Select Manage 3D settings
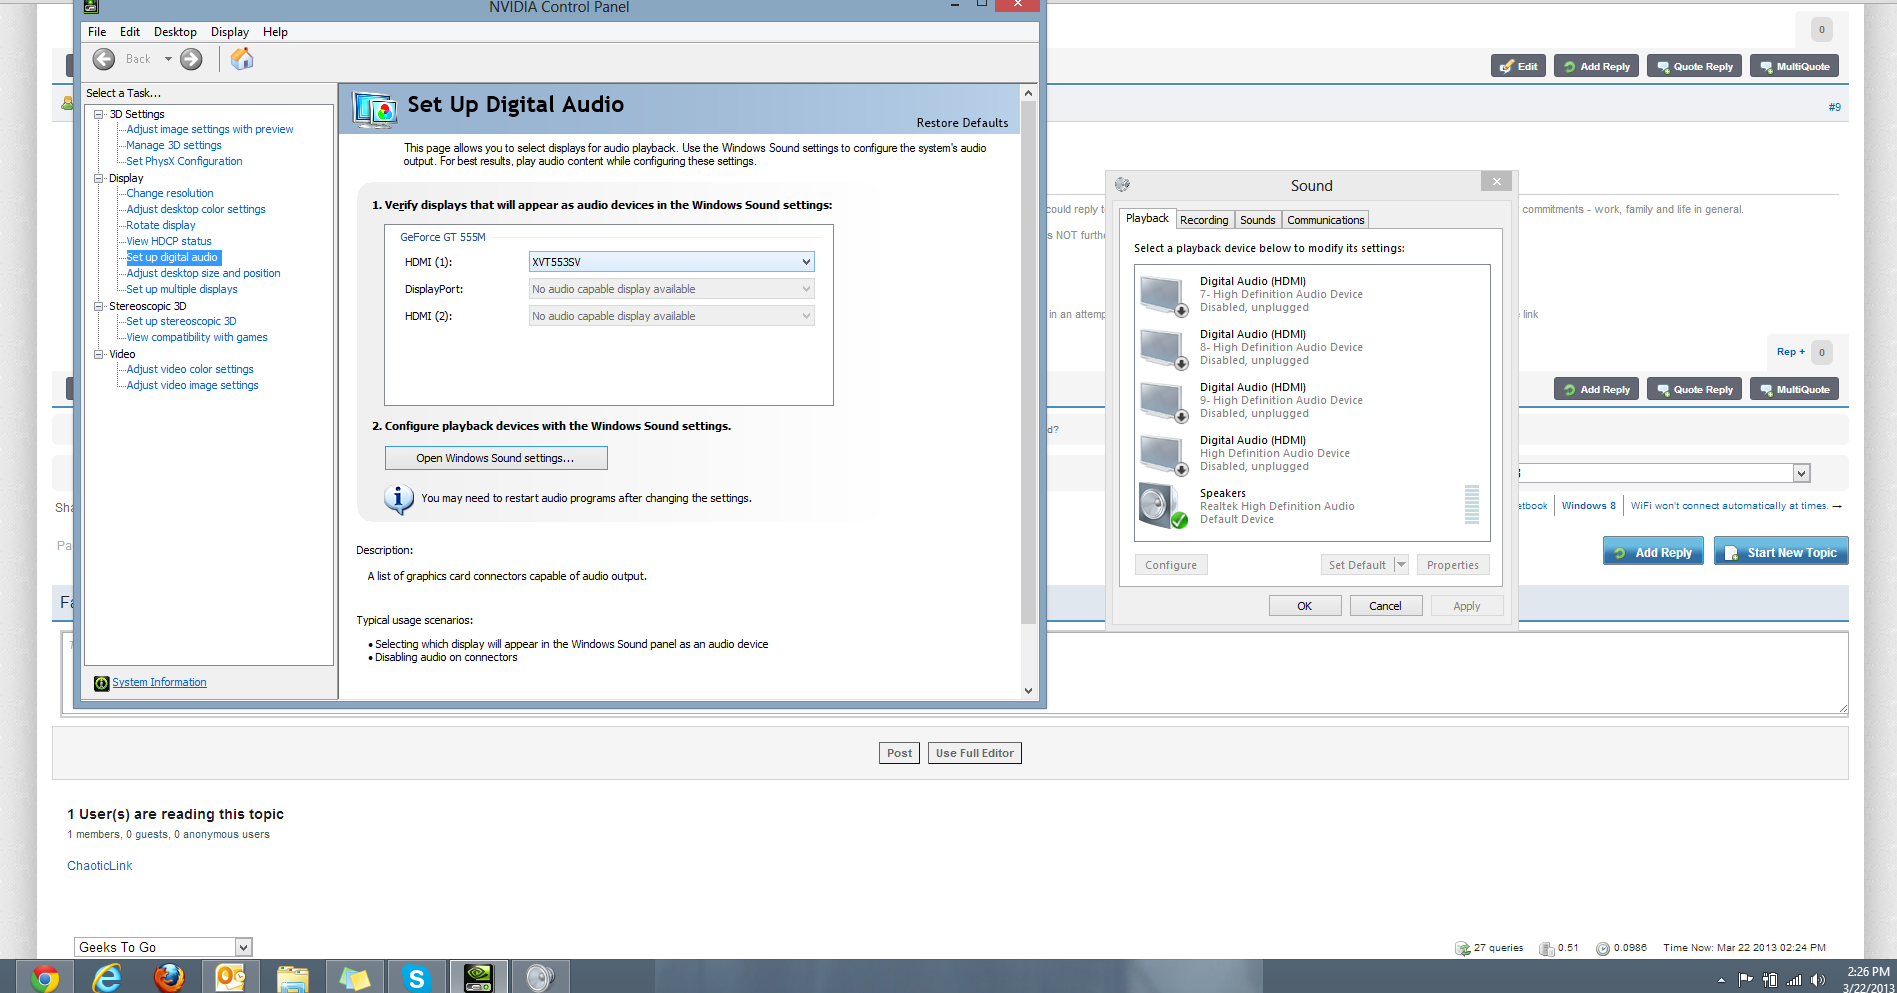Viewport: 1897px width, 993px height. tap(174, 145)
